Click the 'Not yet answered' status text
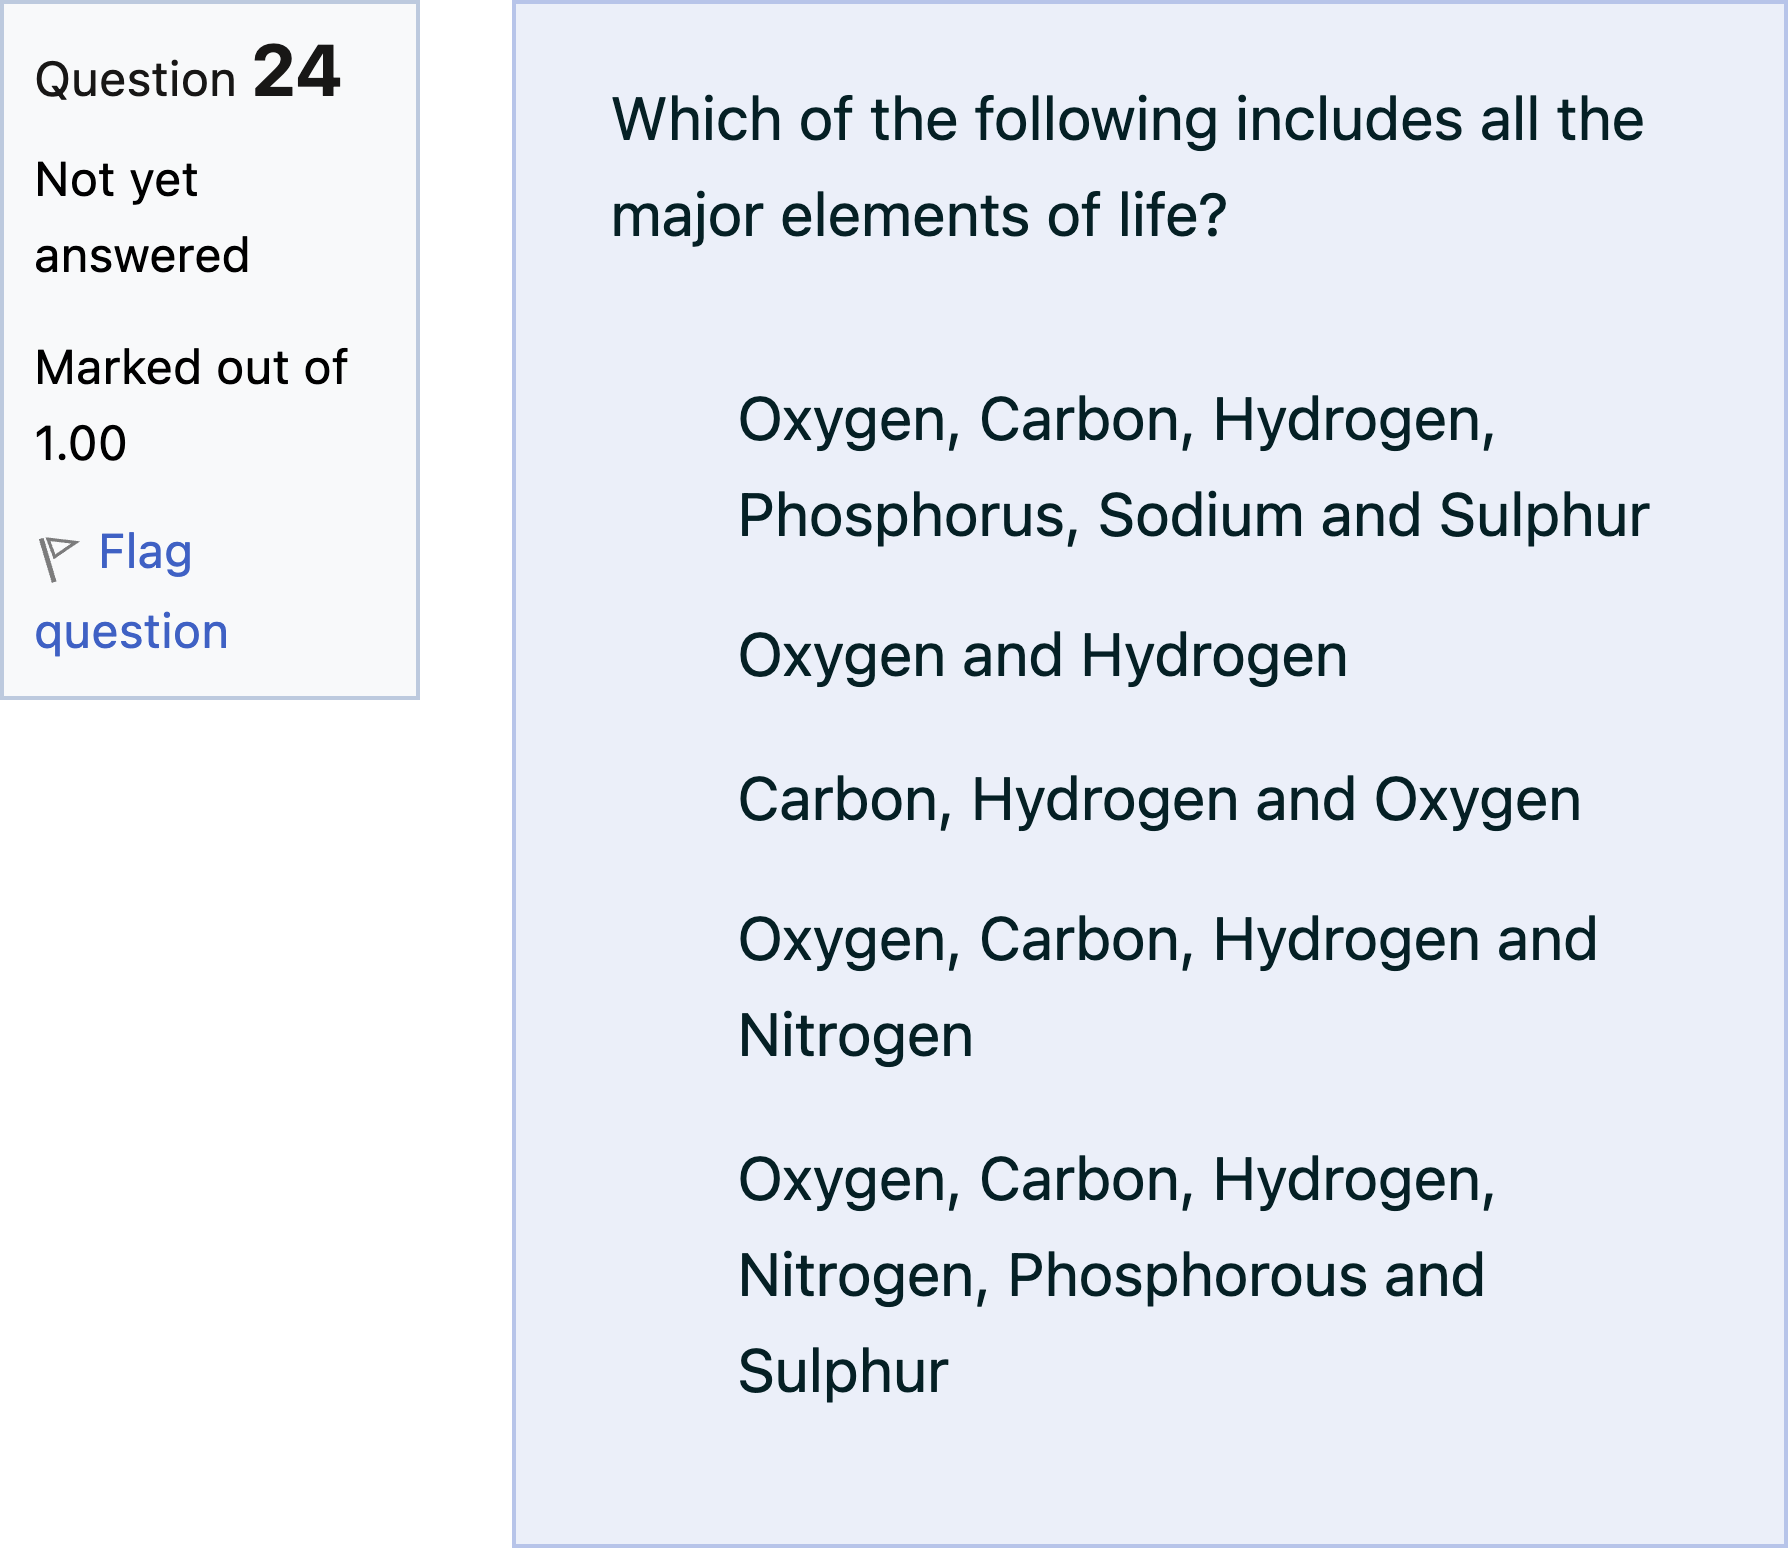The image size is (1788, 1548). point(141,217)
